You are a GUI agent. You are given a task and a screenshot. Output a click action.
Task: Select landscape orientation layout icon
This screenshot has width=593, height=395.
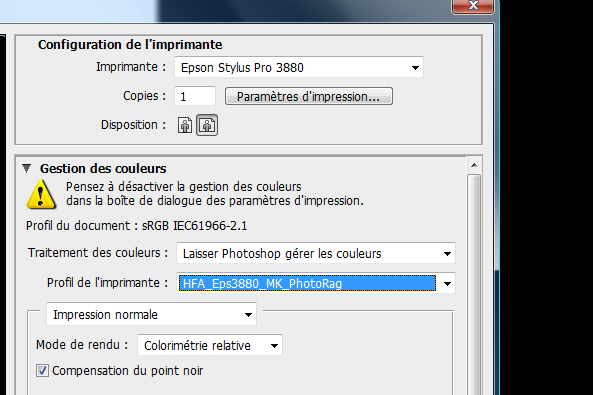click(207, 125)
